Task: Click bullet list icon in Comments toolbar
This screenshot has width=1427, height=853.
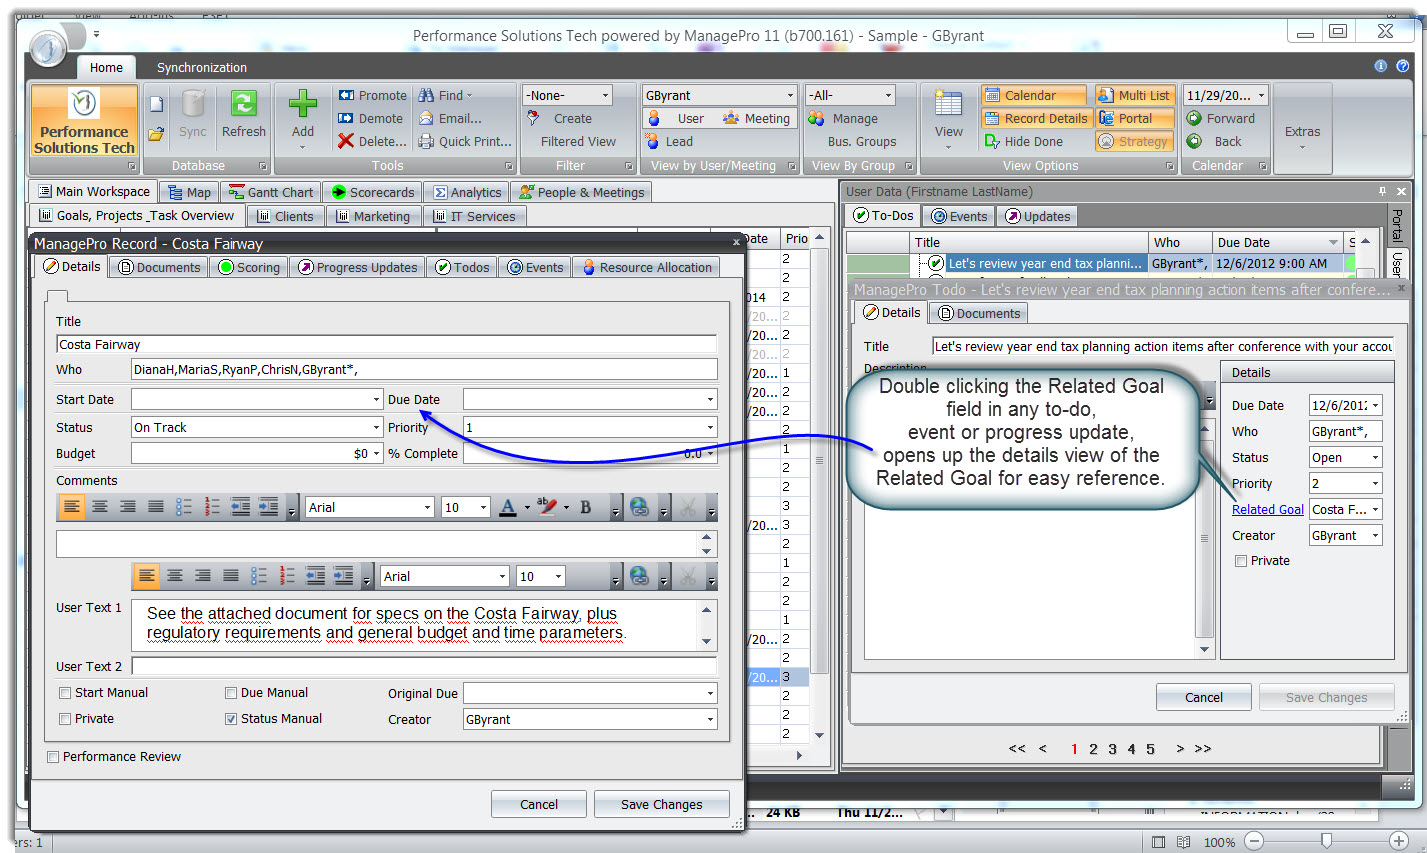Action: 184,507
